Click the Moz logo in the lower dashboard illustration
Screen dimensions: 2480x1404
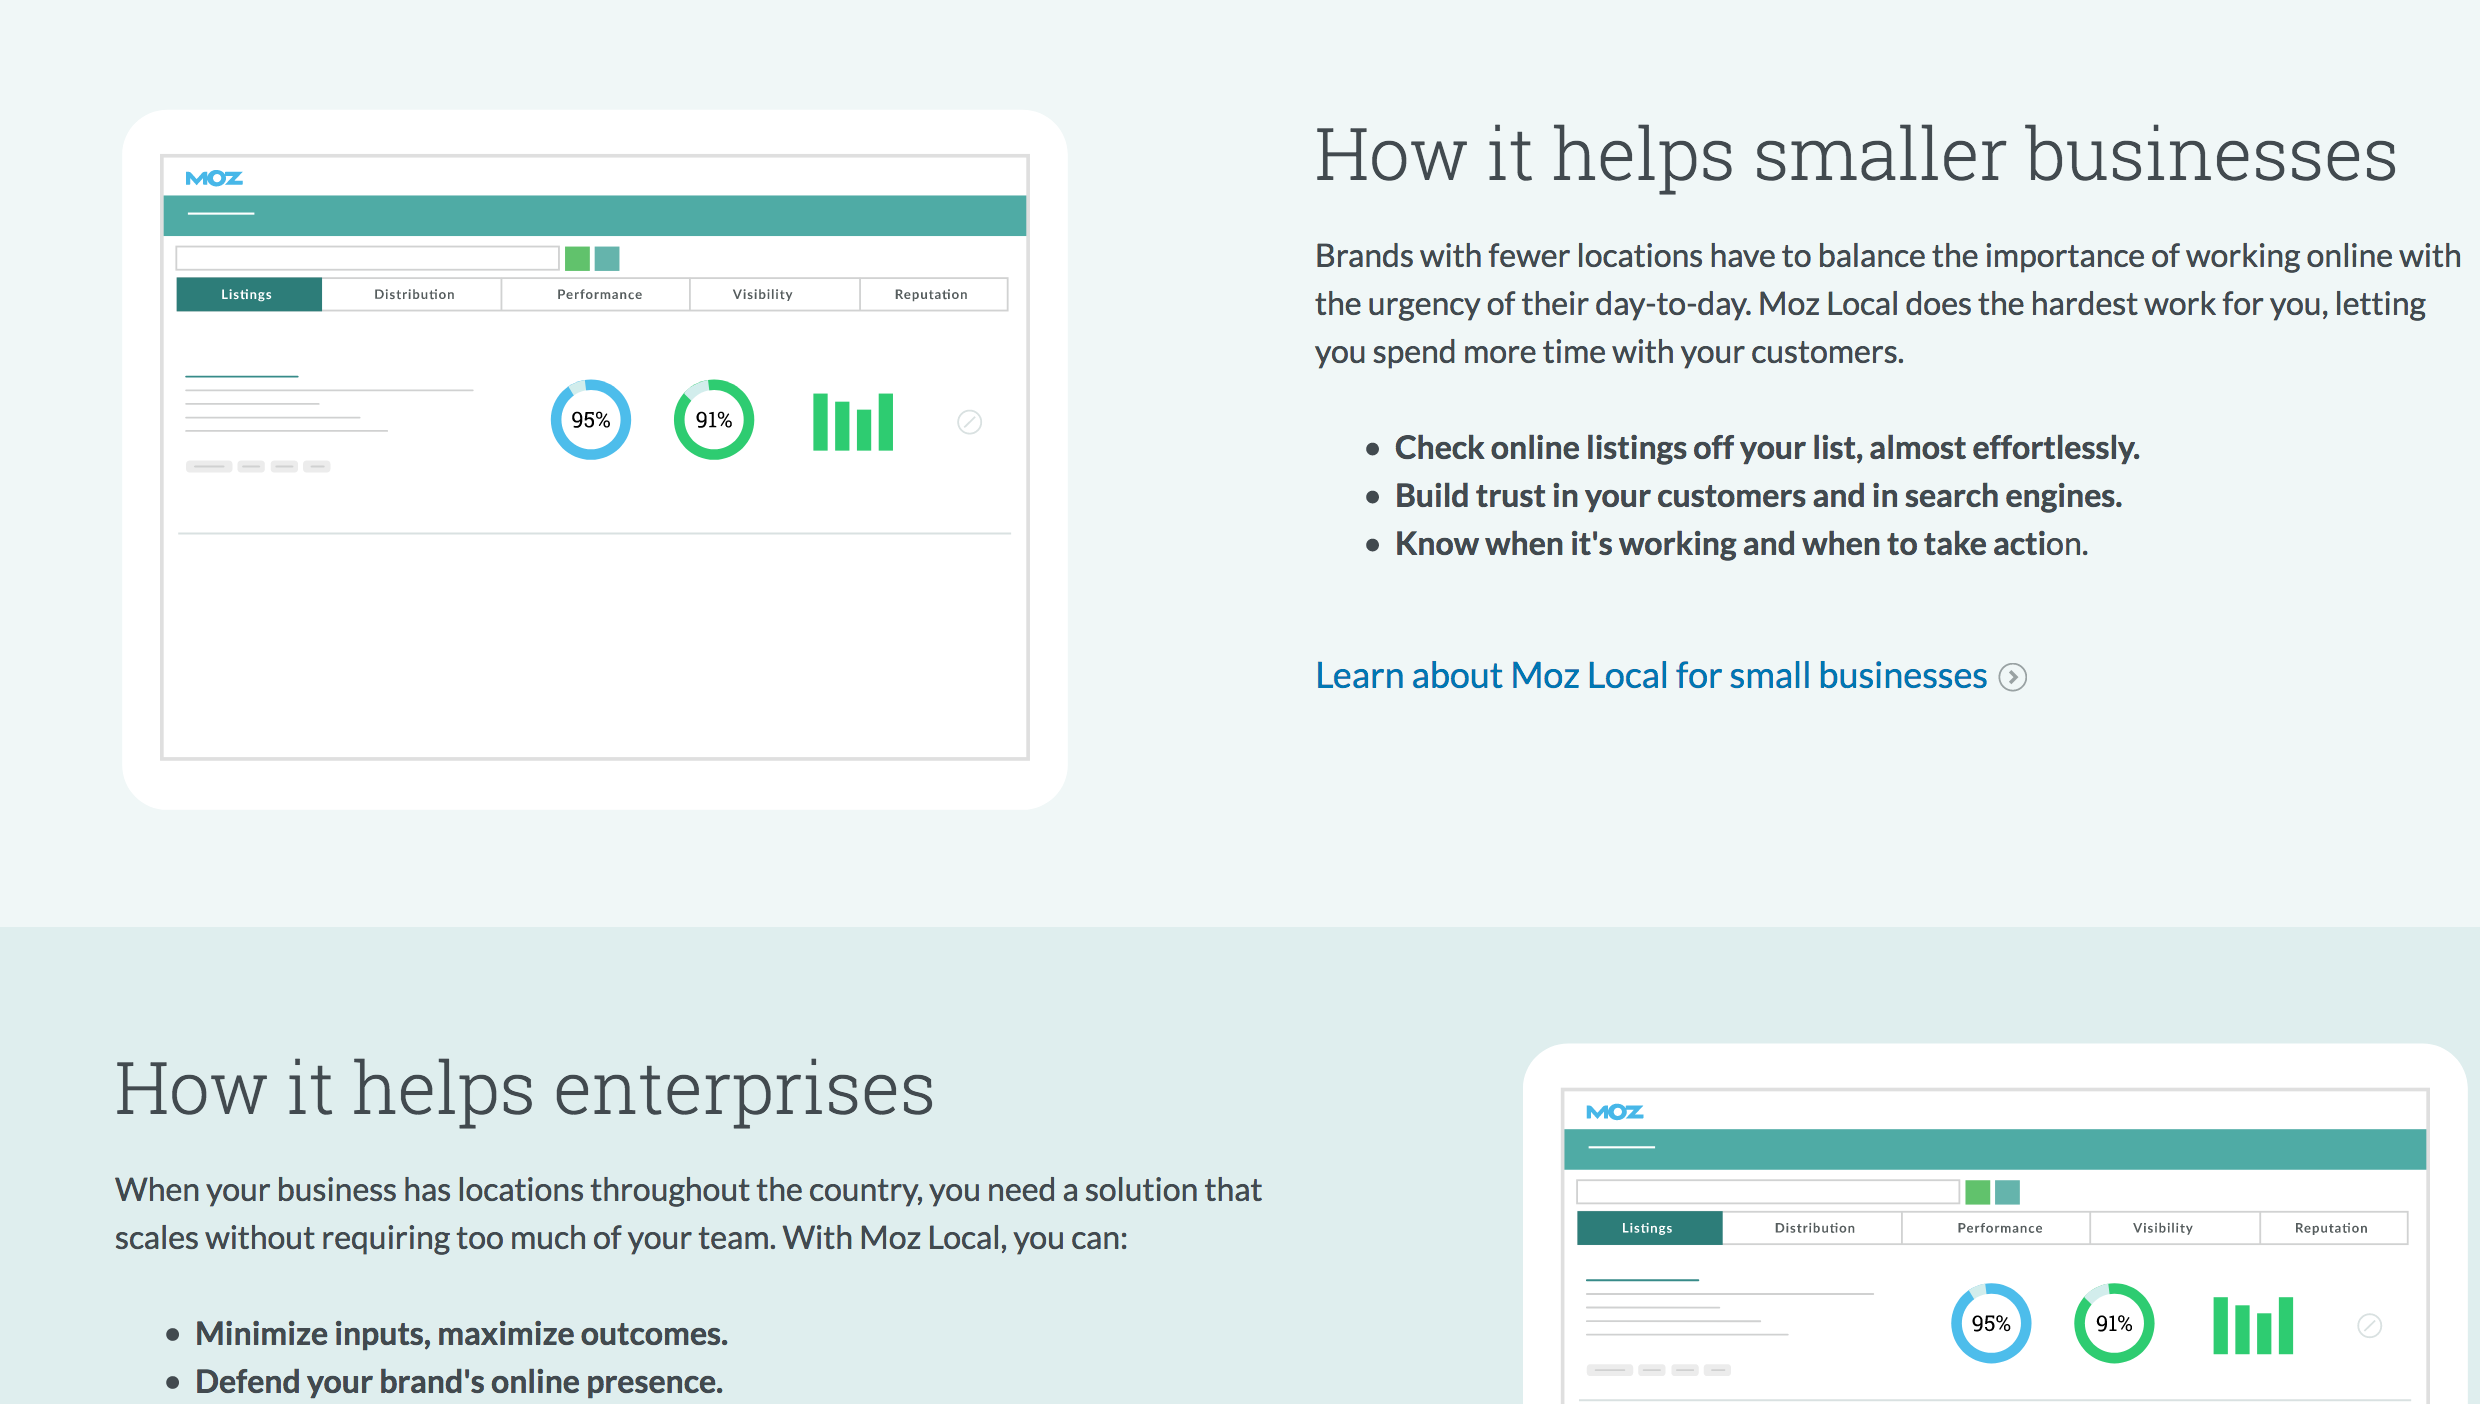(1615, 1112)
